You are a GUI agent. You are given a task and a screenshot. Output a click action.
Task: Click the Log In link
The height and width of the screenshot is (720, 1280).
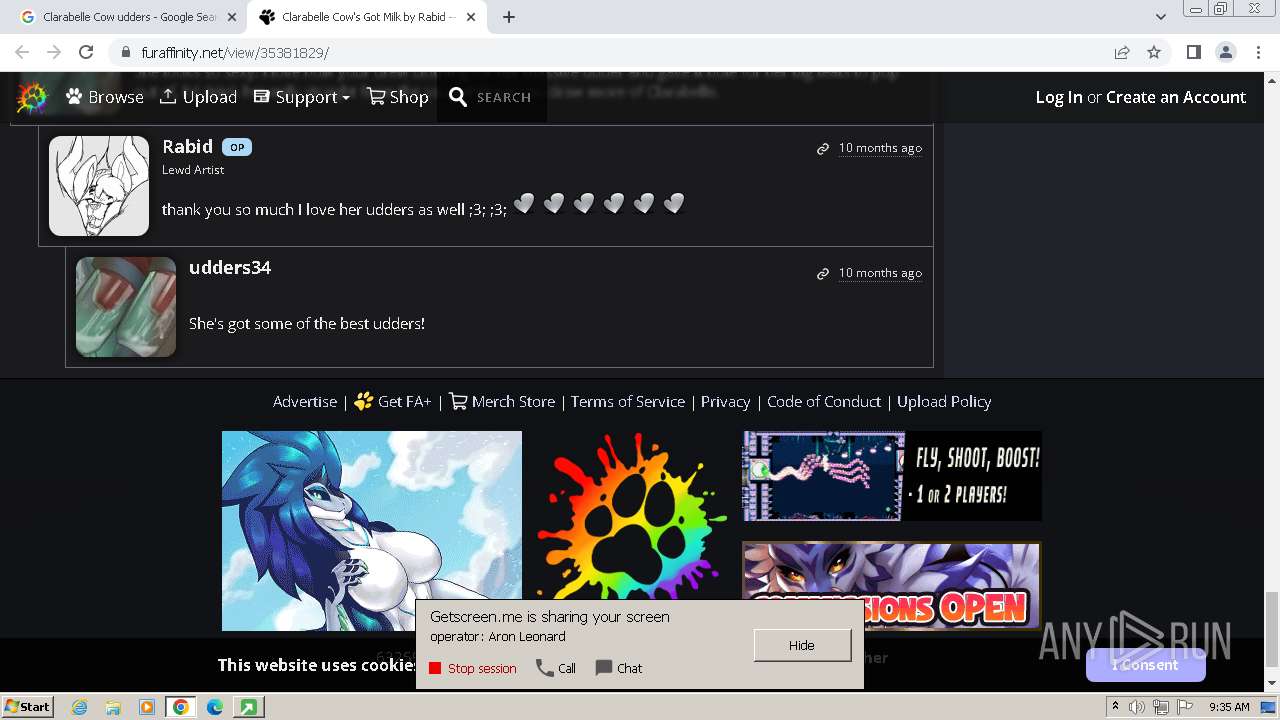pos(1059,97)
